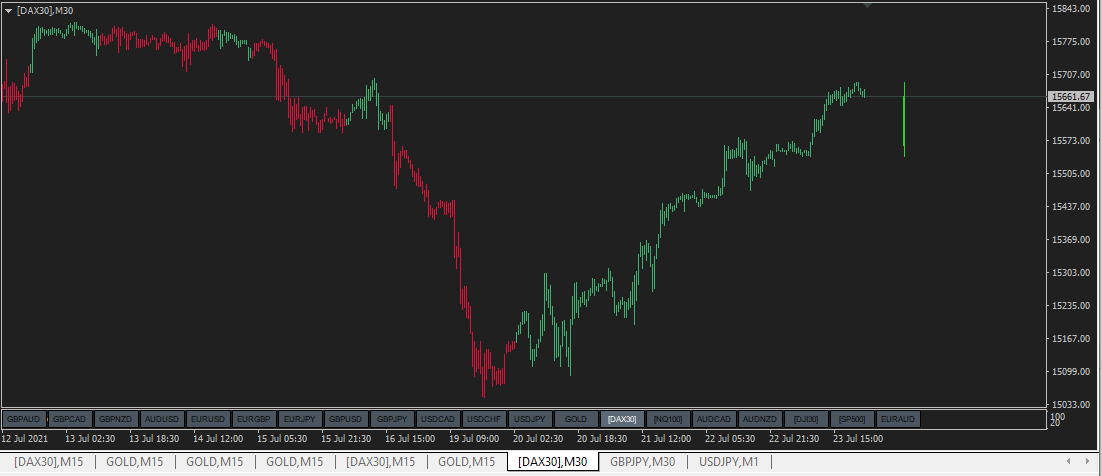Load the EURJPY symbol button
This screenshot has width=1102, height=476.
[x=301, y=419]
